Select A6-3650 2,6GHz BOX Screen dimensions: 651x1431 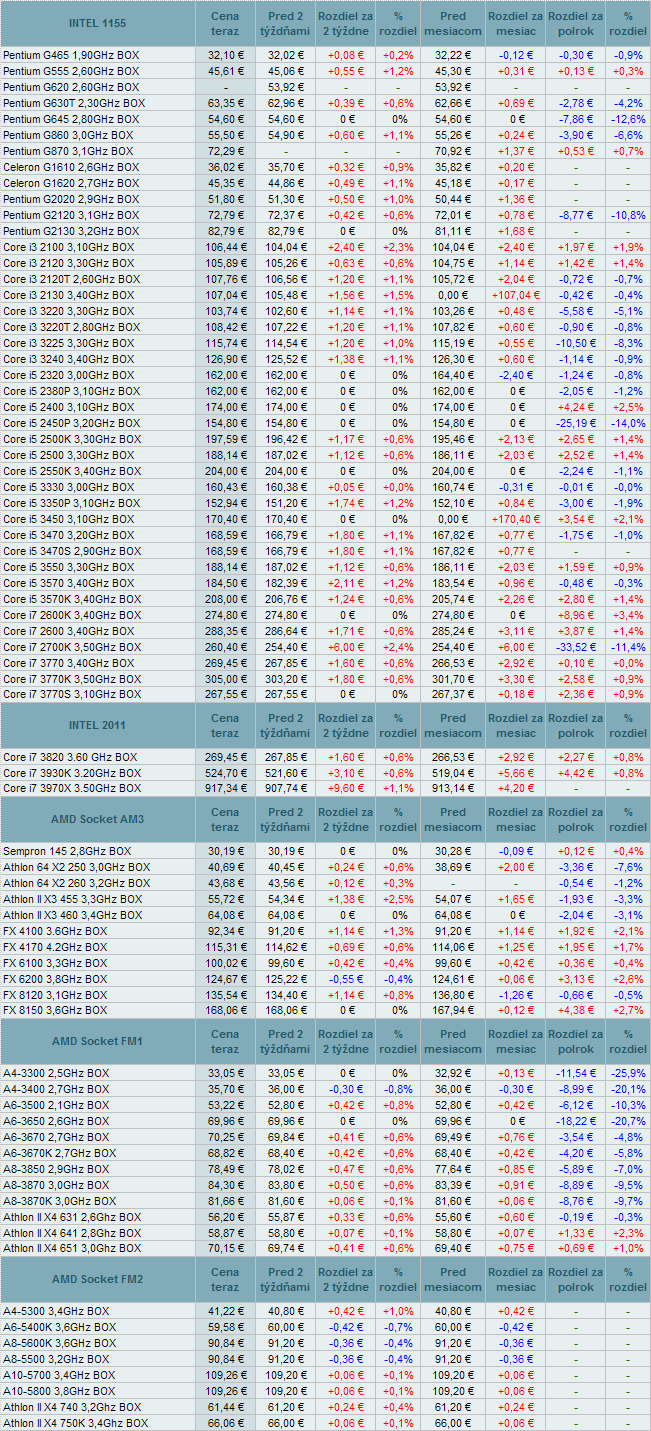pyautogui.click(x=57, y=1122)
